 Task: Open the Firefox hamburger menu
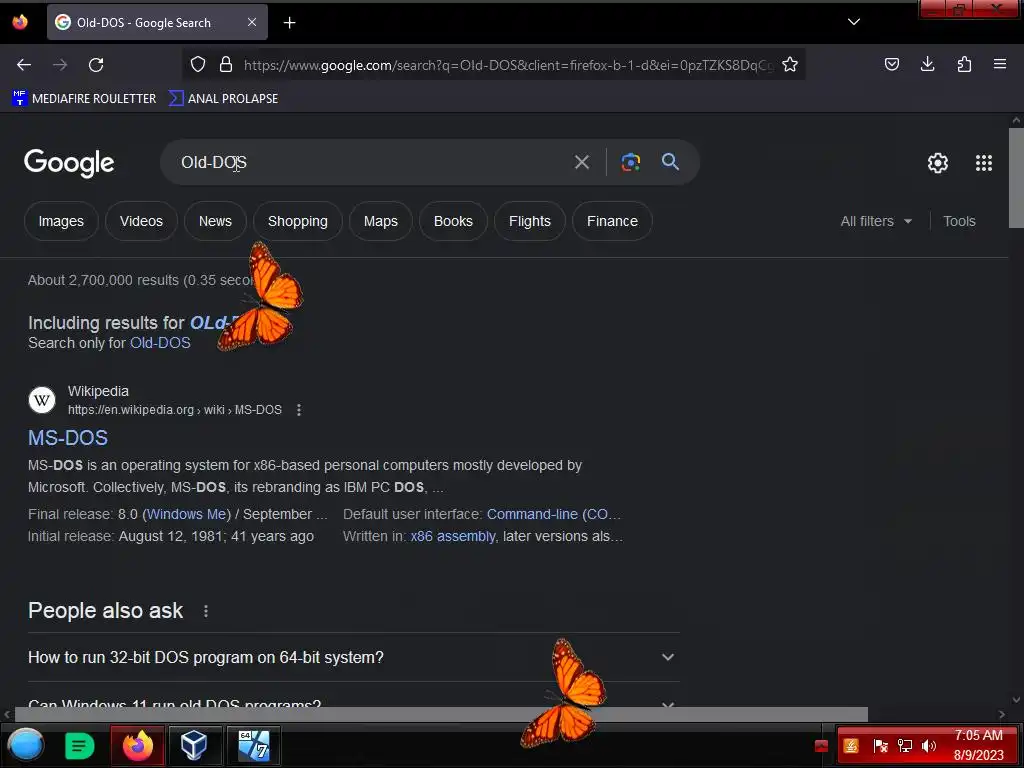point(1000,64)
